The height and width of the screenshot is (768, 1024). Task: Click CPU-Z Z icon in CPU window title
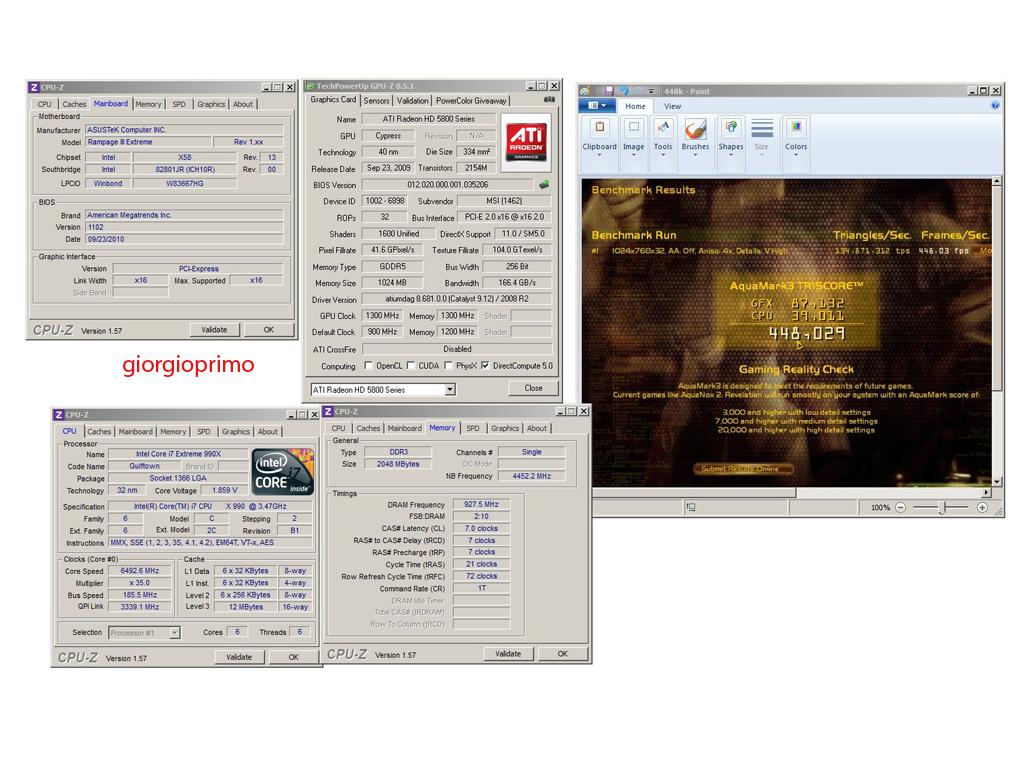tap(59, 415)
